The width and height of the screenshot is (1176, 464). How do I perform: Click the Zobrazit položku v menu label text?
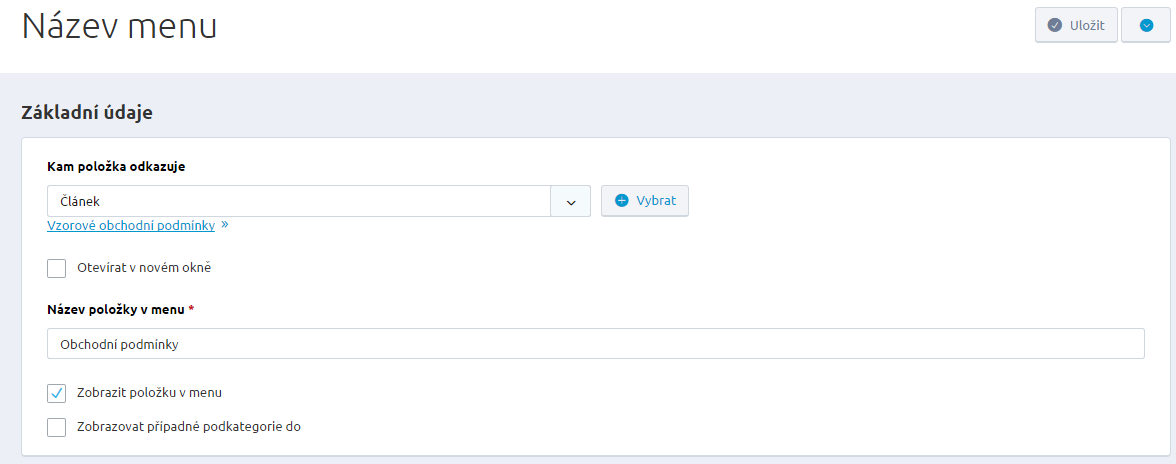click(x=156, y=392)
